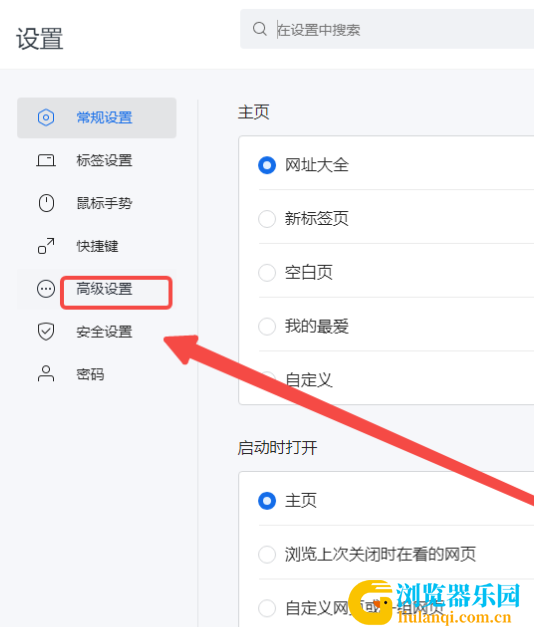534x627 pixels.
Task: Click the ellipsis circle icon for 高级设置
Action: tap(46, 289)
